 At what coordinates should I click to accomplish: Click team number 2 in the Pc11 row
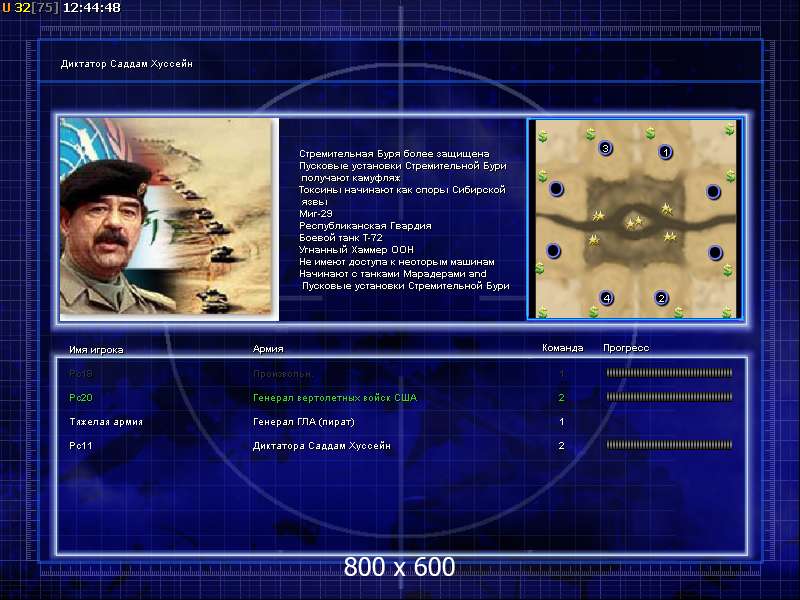click(x=561, y=445)
